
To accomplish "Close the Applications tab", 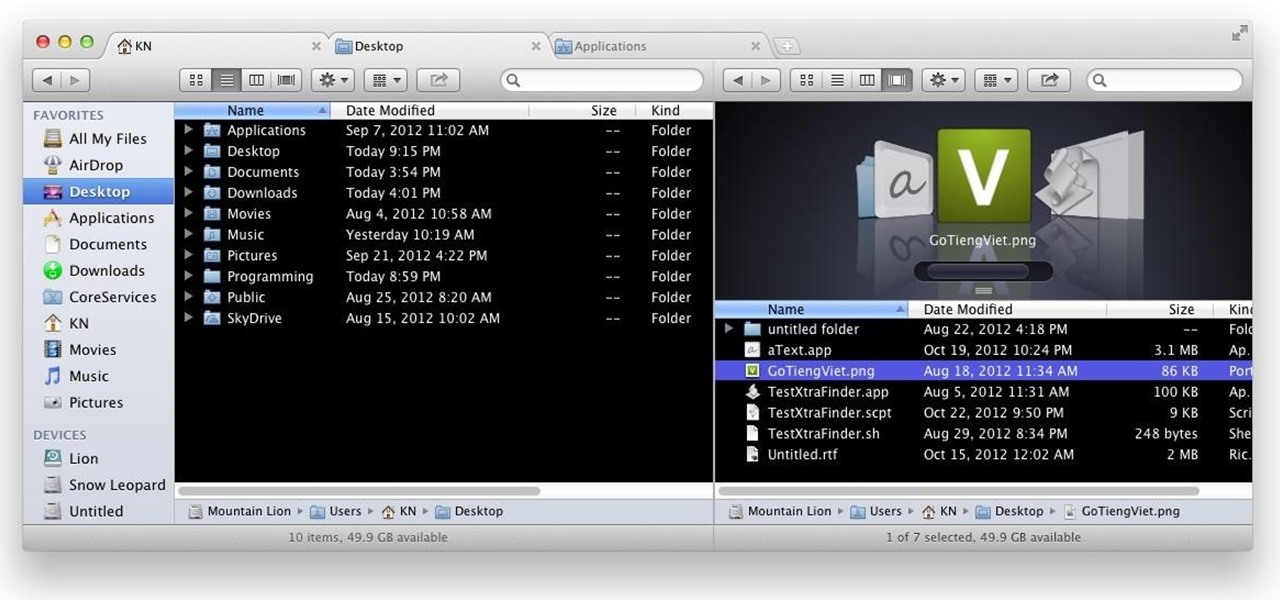I will click(756, 46).
